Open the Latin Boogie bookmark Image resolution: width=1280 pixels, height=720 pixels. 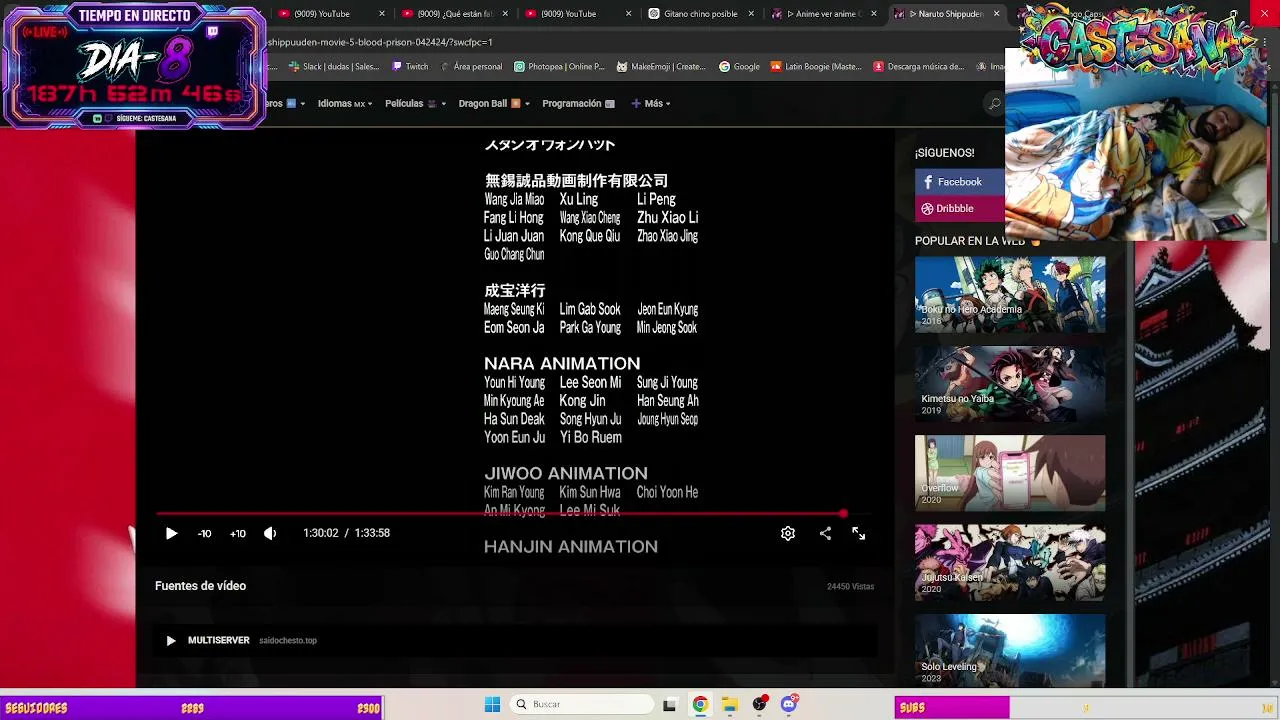pyautogui.click(x=816, y=67)
